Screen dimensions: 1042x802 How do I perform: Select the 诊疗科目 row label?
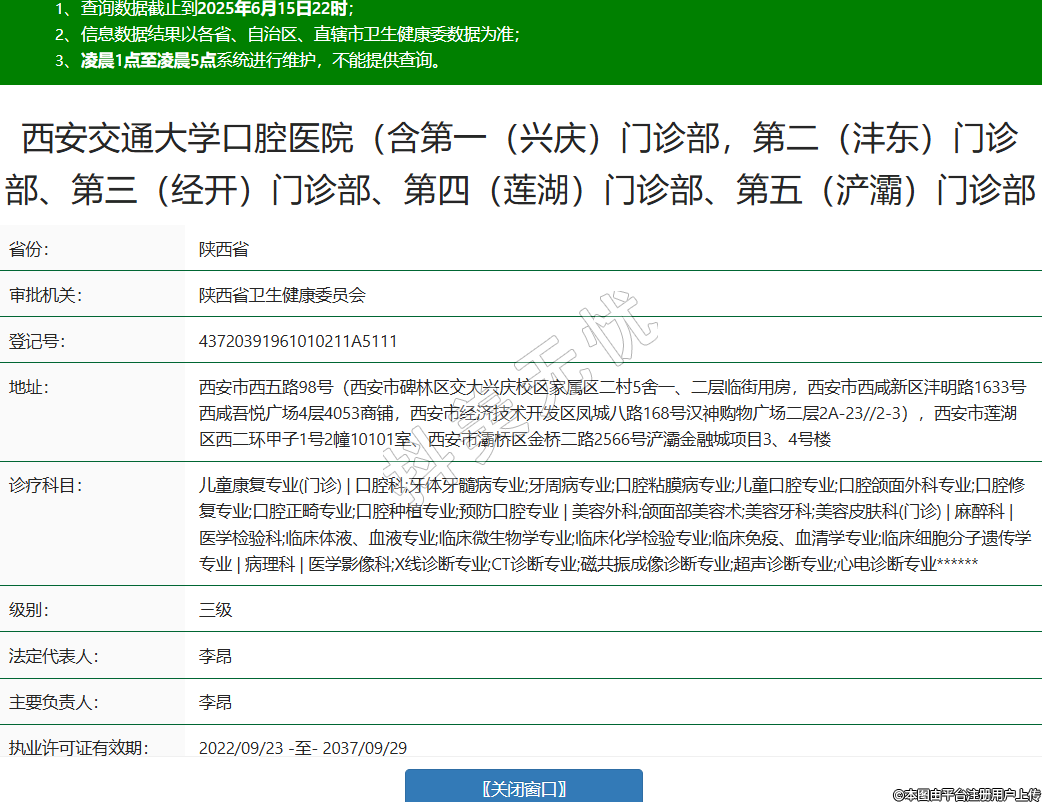[45, 486]
